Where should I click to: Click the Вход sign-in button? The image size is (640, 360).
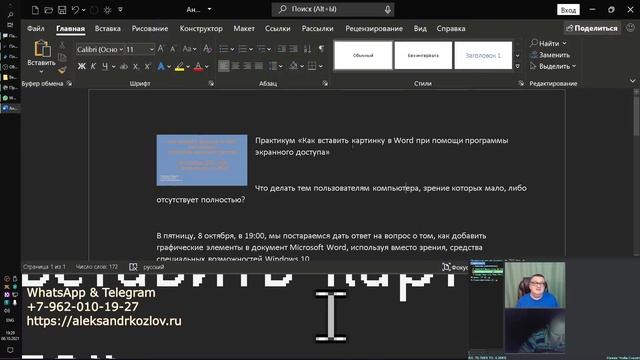click(x=568, y=10)
